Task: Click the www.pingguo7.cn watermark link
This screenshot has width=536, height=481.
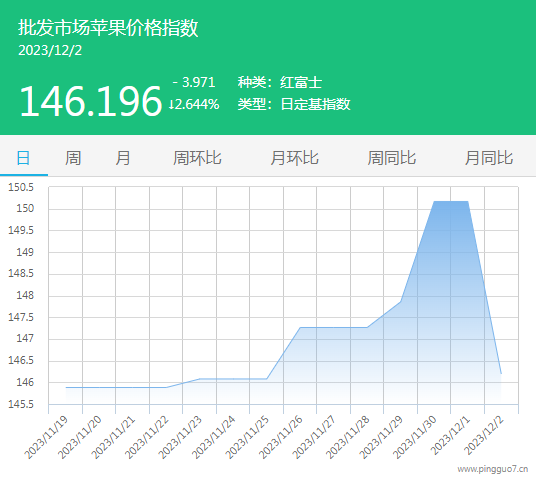Action: click(493, 469)
